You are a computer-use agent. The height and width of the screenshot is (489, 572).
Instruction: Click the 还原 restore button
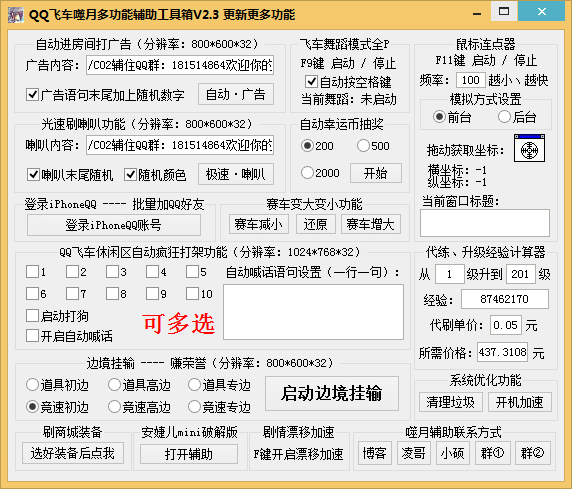(x=316, y=224)
